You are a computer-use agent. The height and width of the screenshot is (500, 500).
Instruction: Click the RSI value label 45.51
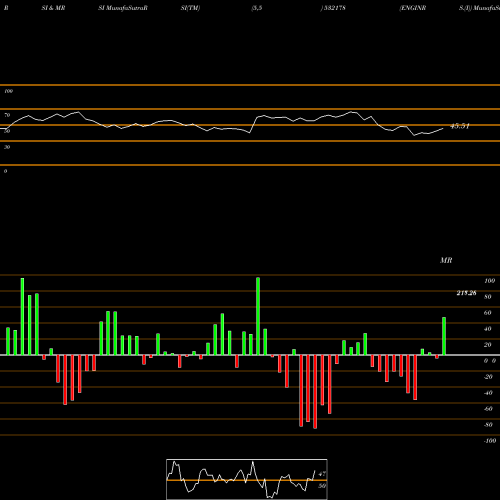point(460,126)
